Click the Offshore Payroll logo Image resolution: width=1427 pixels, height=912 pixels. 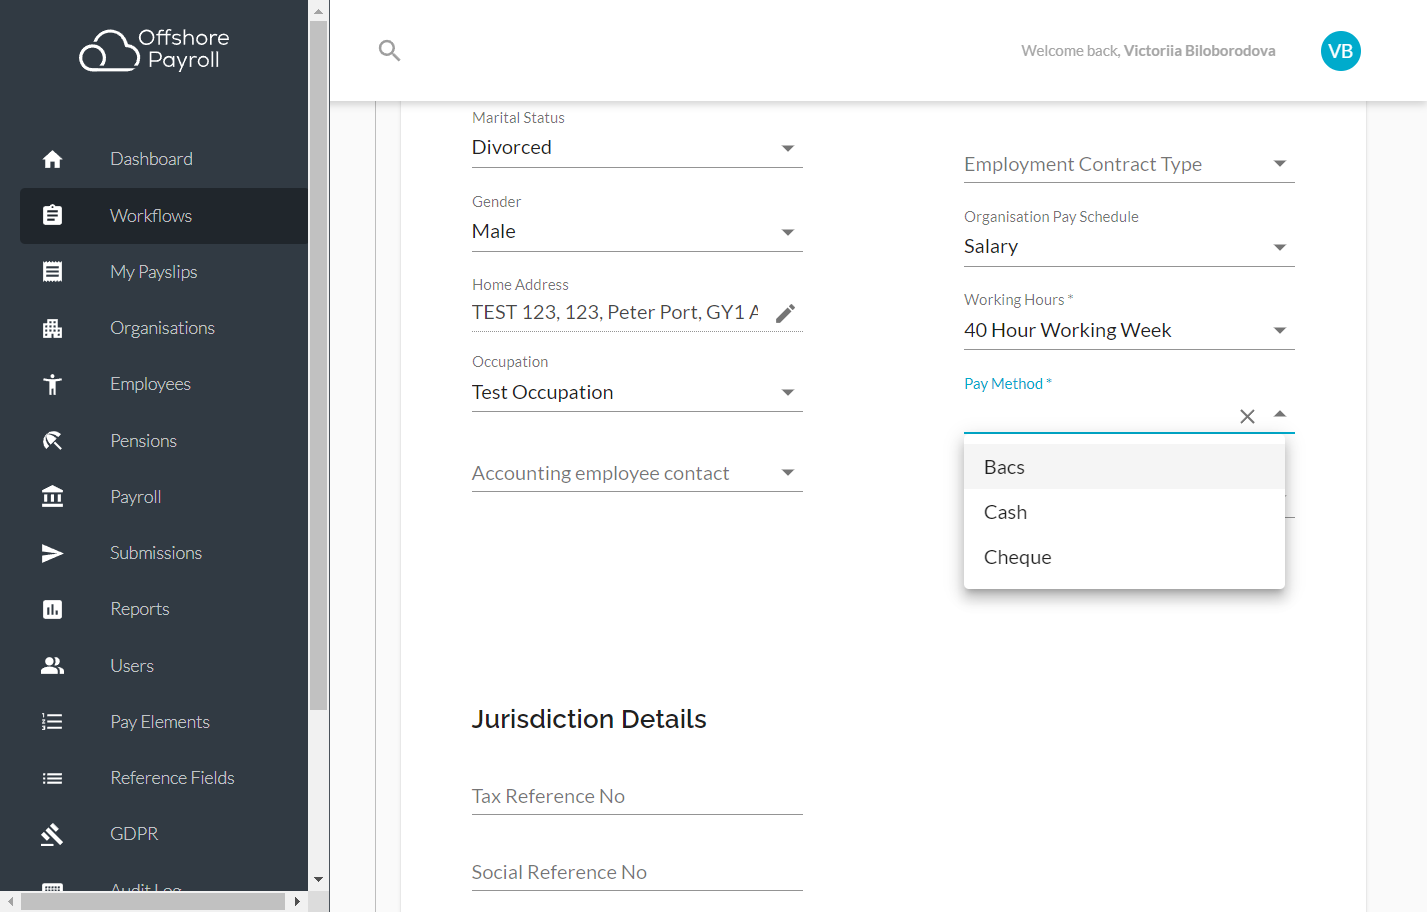point(155,50)
